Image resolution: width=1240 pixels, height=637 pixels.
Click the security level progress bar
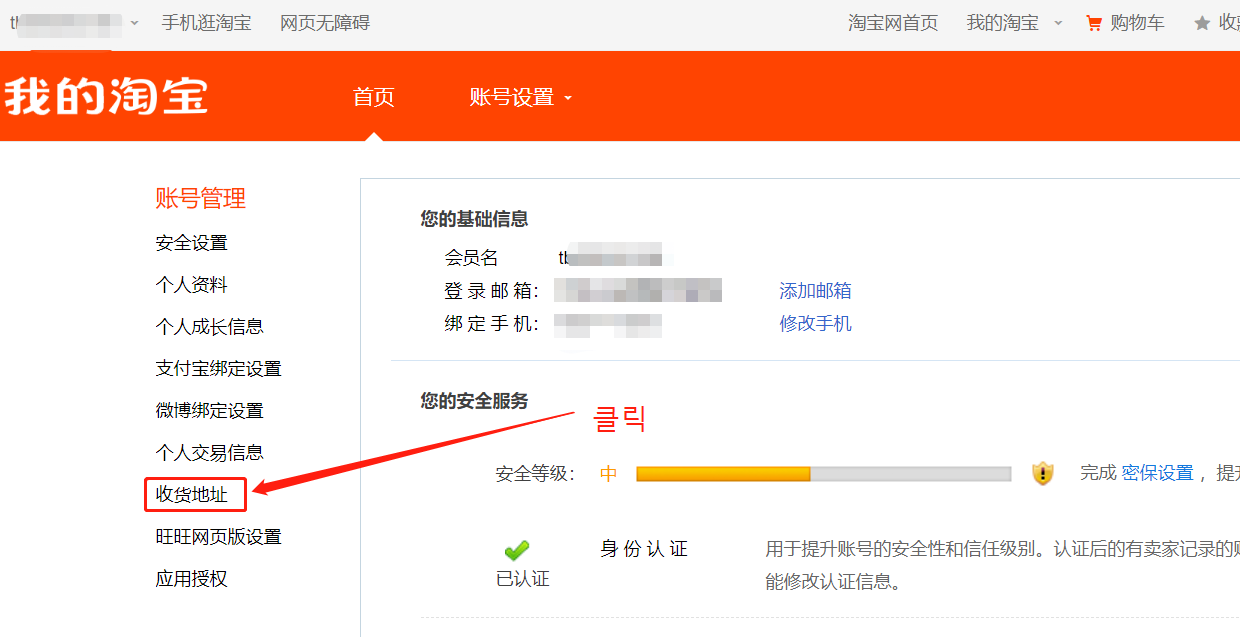click(824, 474)
